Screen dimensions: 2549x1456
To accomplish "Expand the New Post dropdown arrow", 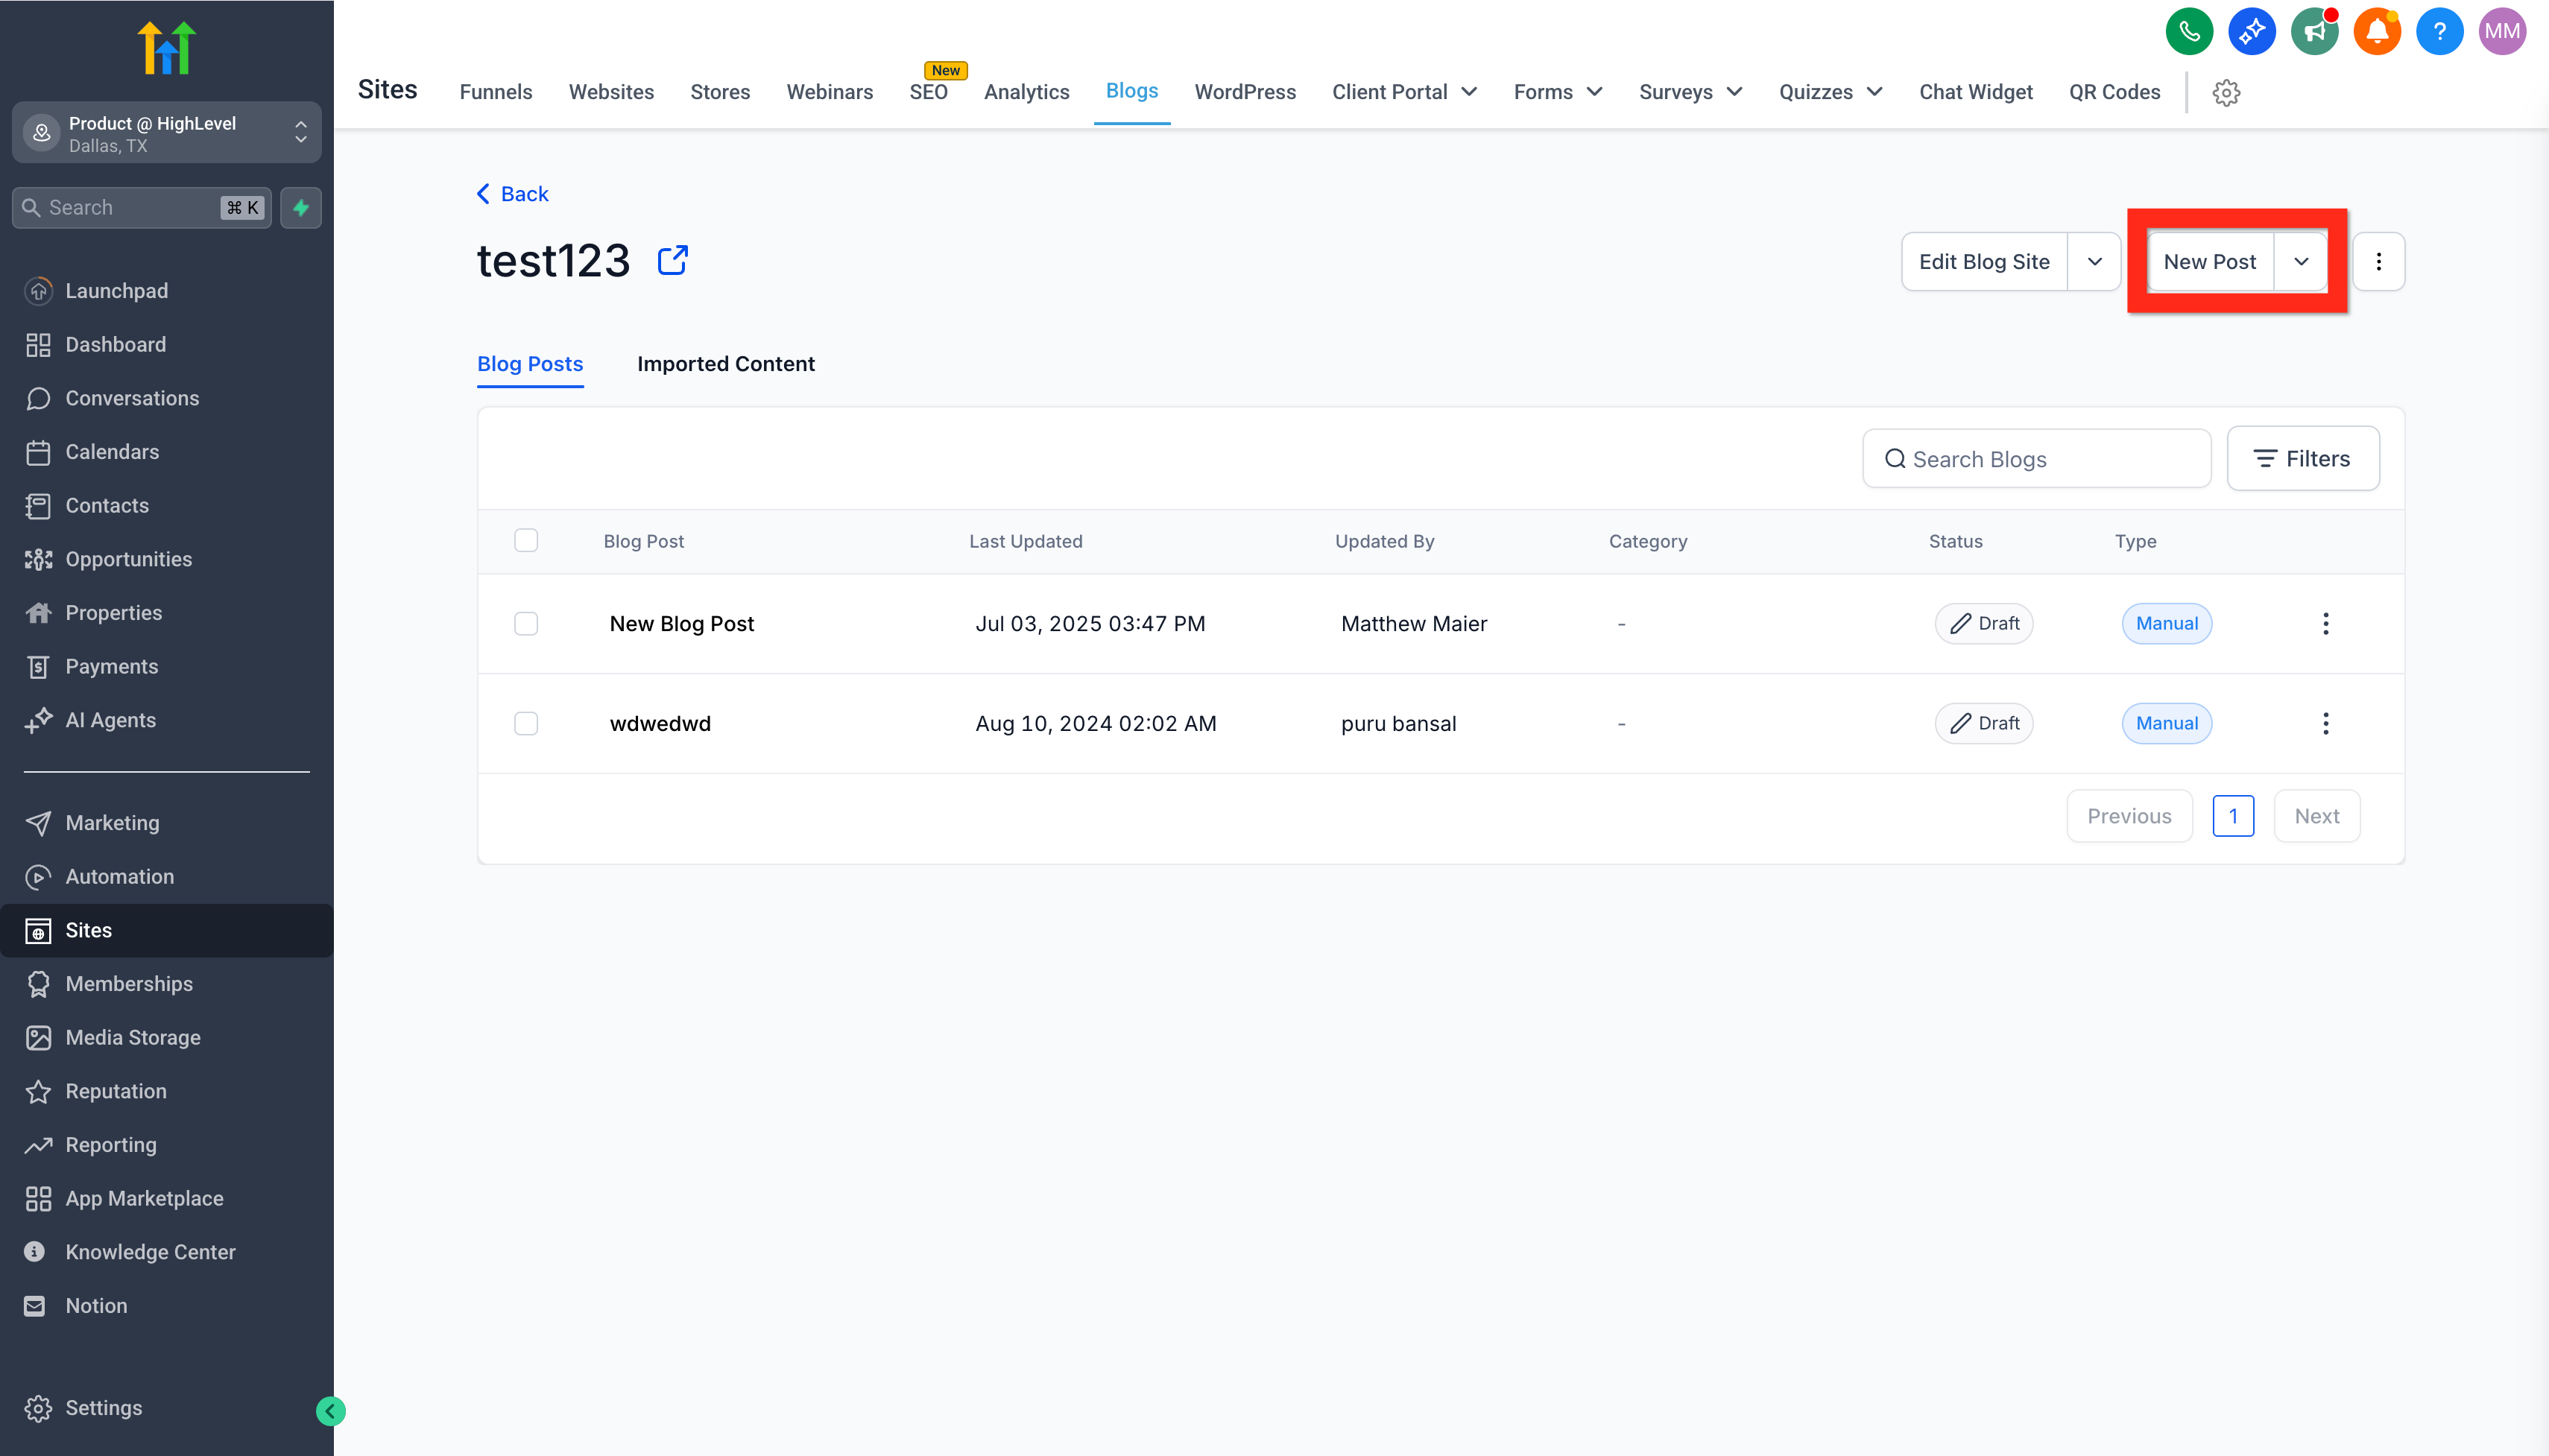I will pyautogui.click(x=2300, y=262).
